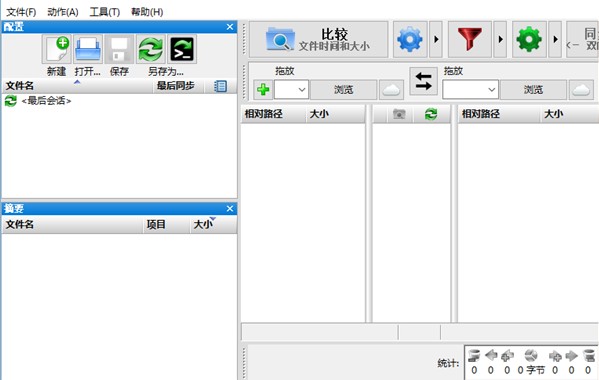Open comparison settings blue gear
599x380 pixels.
click(410, 39)
